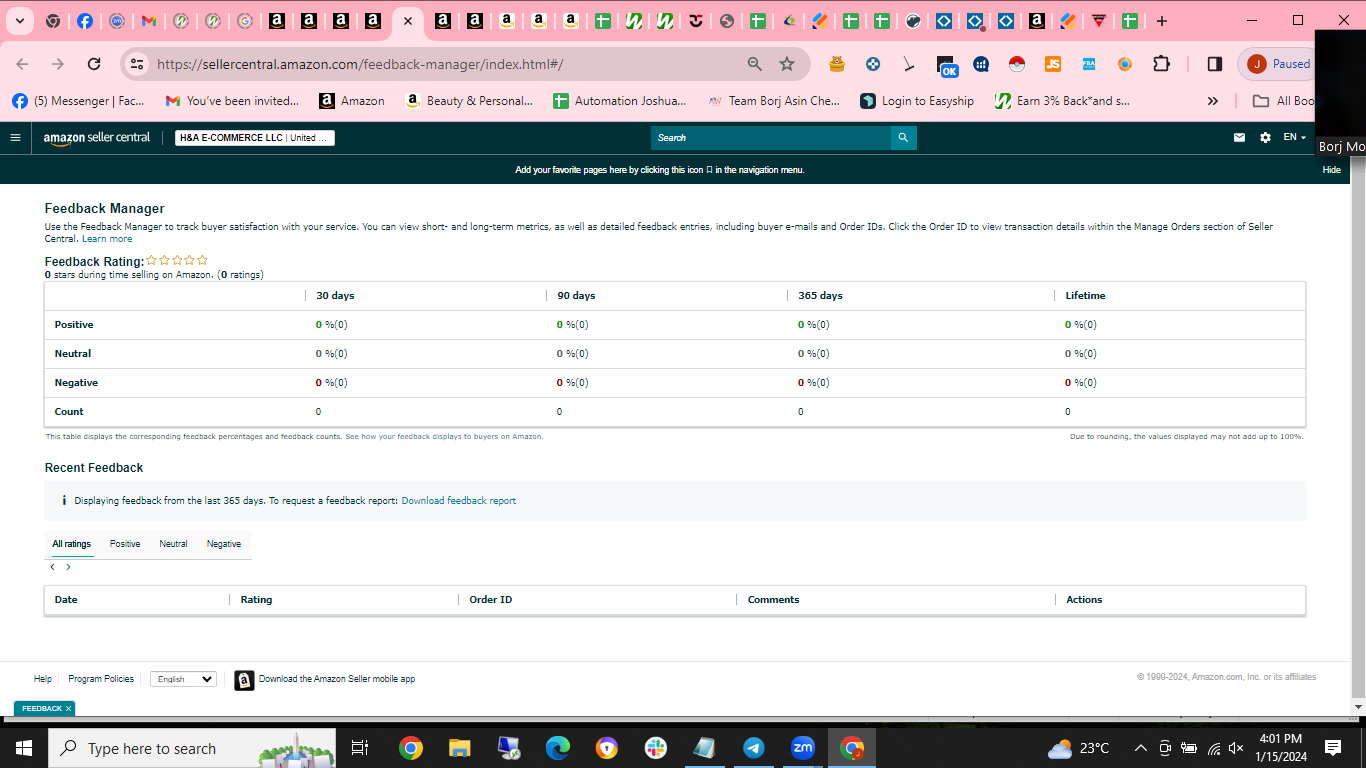Open the zoom magnifier in the address bar

point(755,64)
